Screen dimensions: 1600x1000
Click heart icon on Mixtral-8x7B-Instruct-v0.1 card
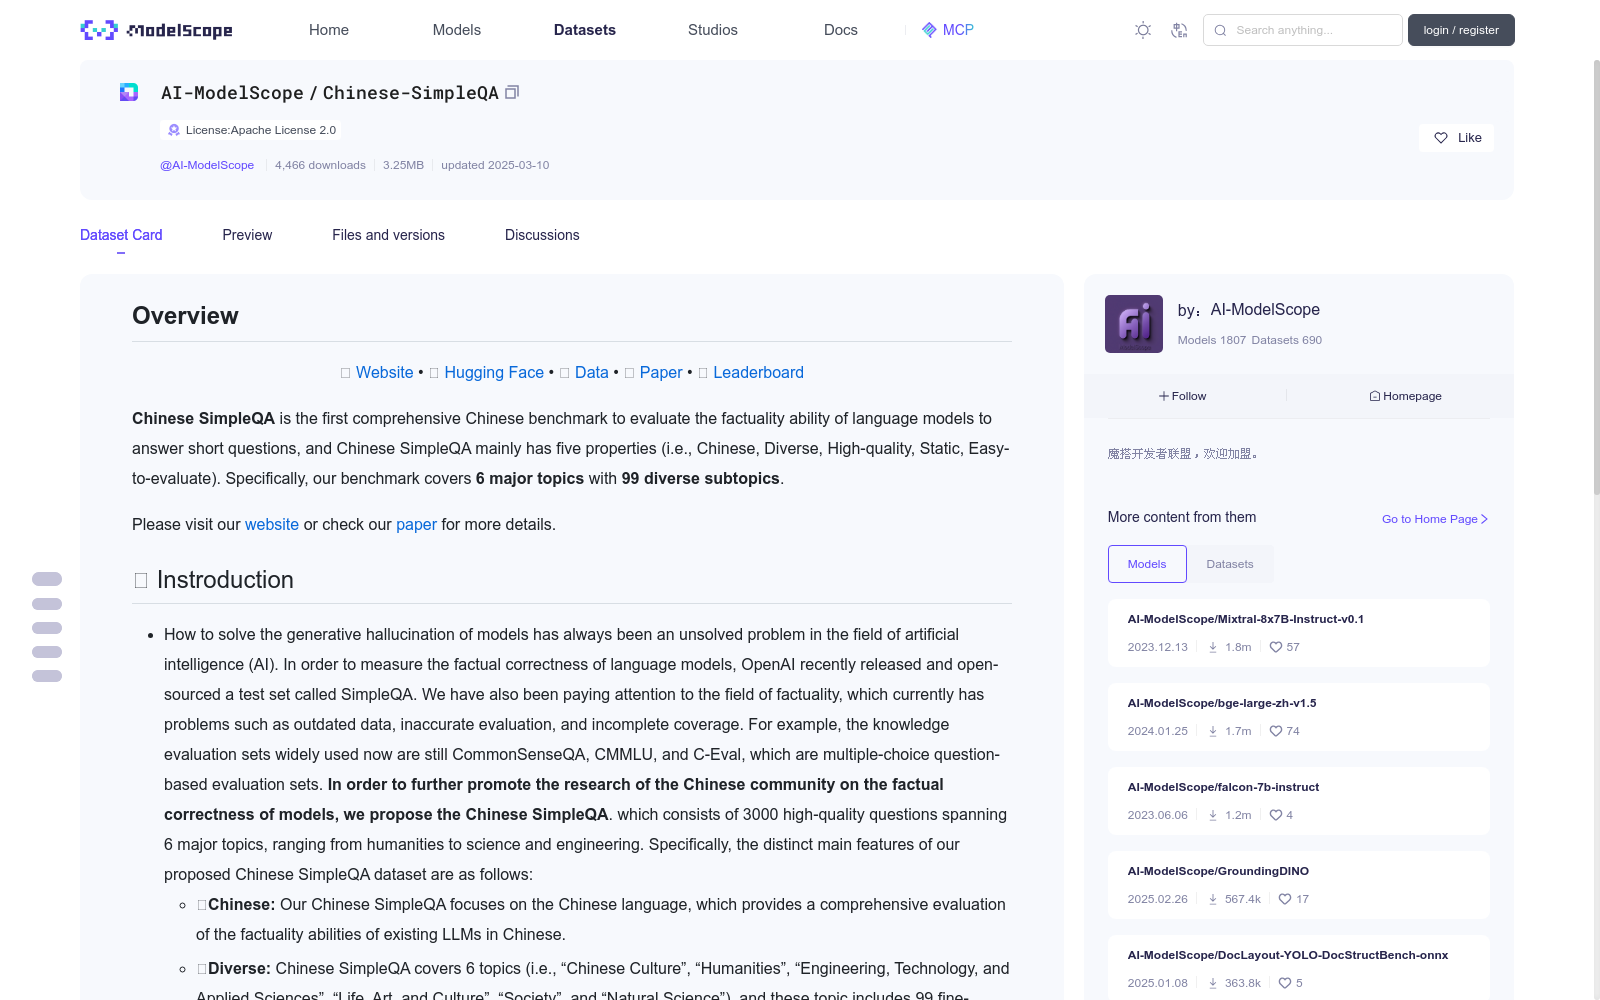click(x=1276, y=647)
